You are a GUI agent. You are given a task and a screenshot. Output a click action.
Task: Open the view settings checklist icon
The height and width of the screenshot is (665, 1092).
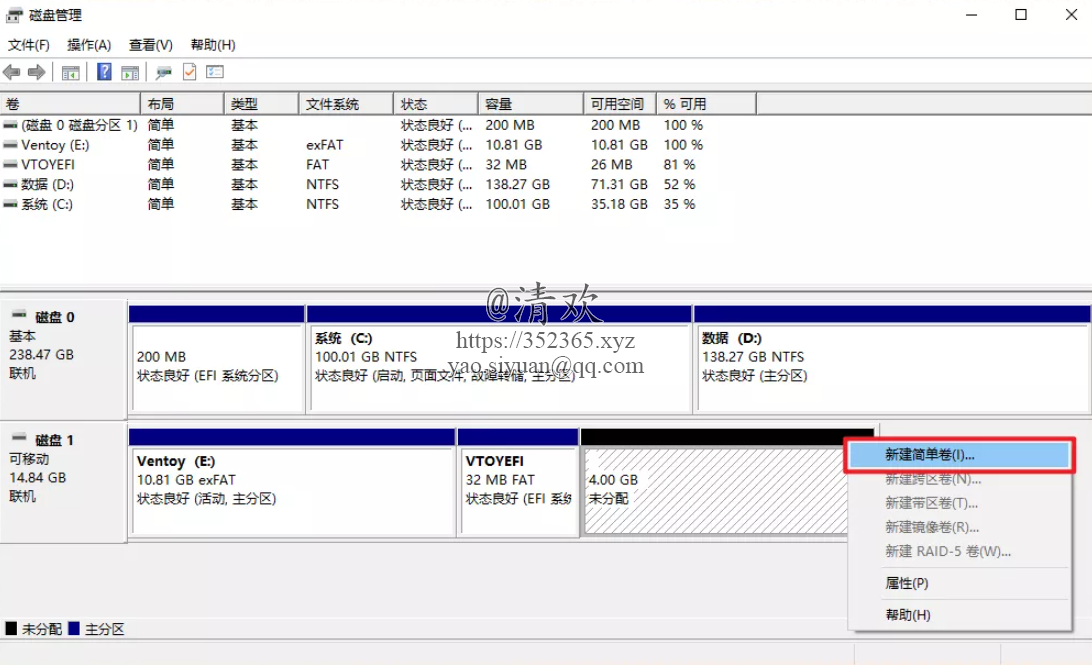(x=214, y=72)
